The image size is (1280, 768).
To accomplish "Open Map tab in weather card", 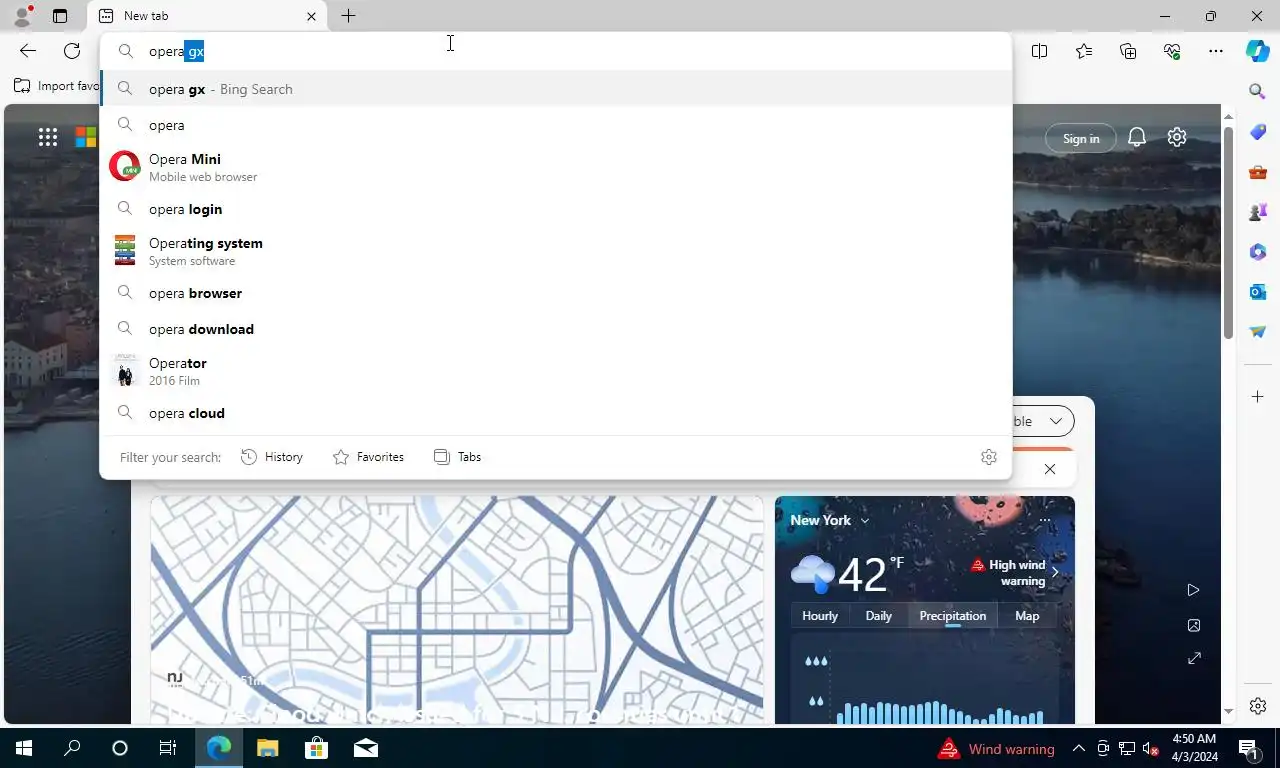I will tap(1027, 616).
